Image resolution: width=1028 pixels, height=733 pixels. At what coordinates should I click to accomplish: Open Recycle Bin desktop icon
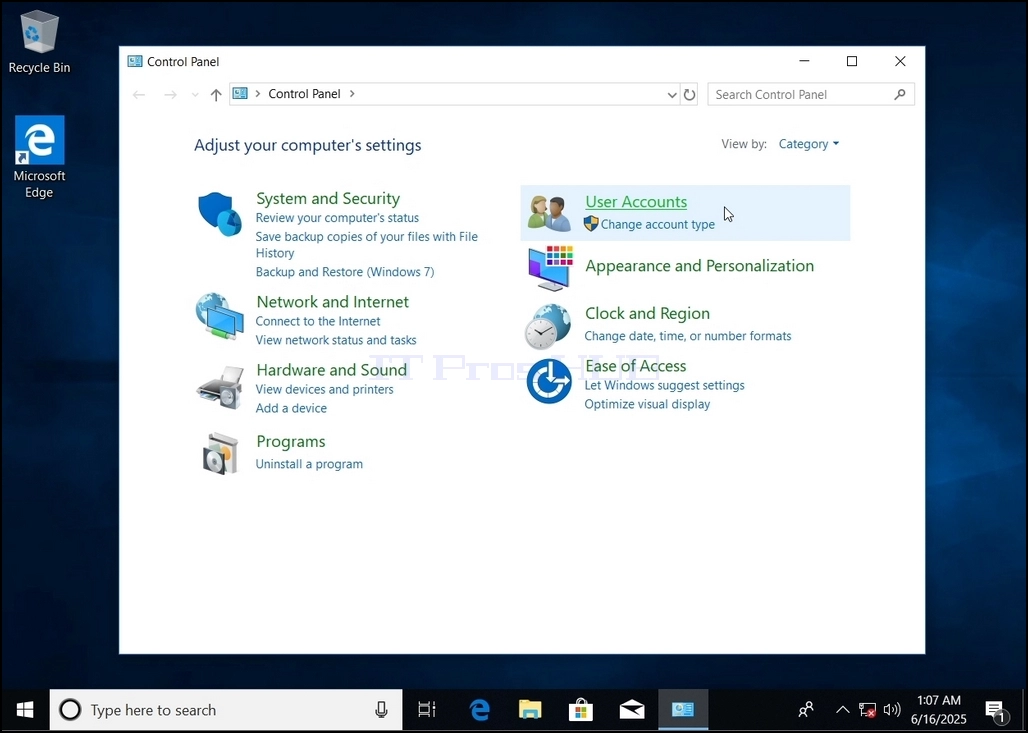click(x=39, y=43)
